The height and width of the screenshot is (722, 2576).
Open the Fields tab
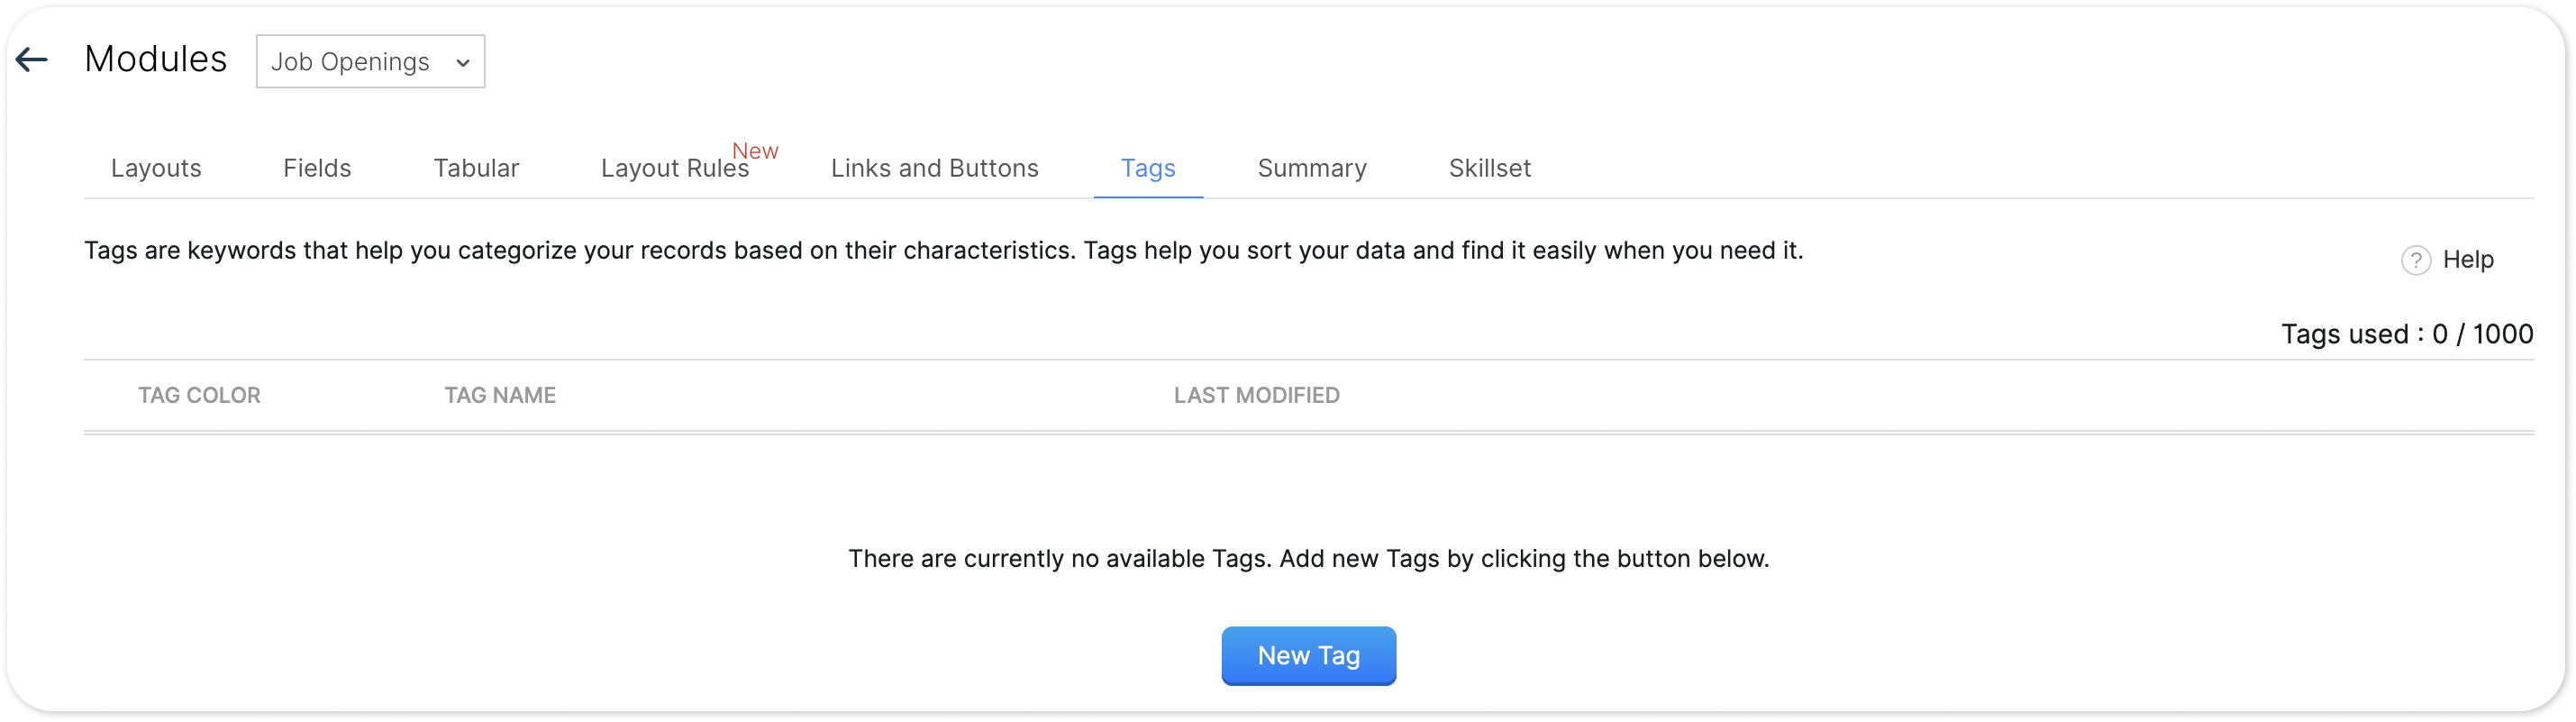[x=317, y=168]
